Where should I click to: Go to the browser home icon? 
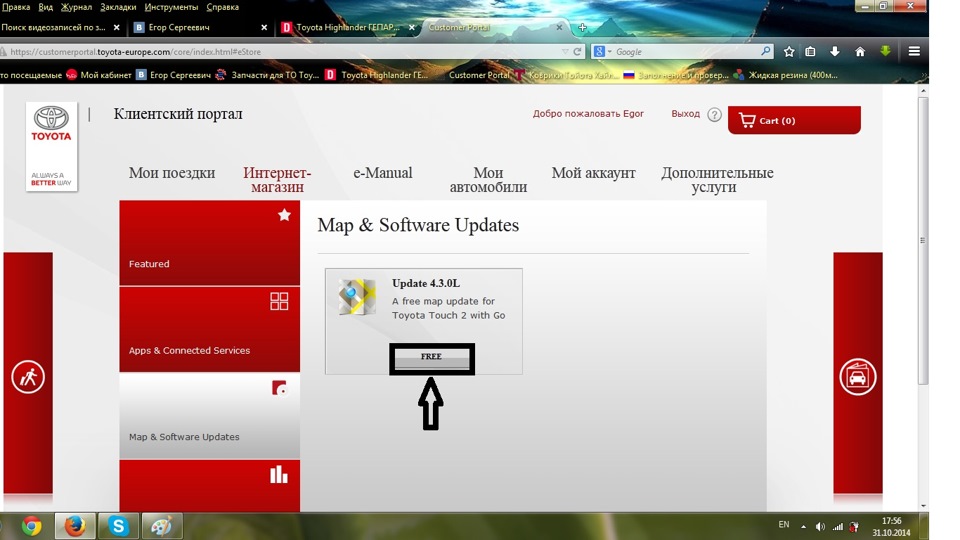pos(860,52)
